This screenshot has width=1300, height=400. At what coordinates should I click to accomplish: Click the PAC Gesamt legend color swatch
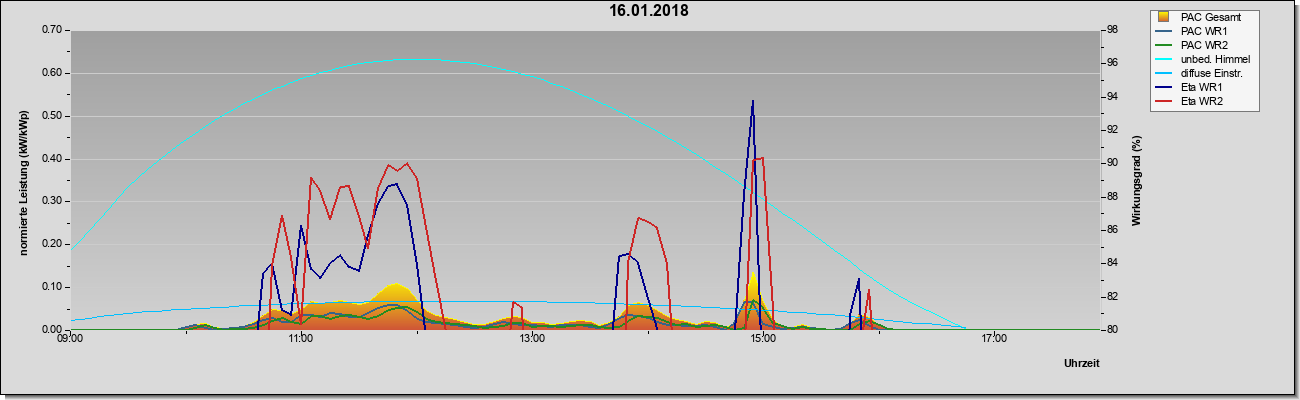(x=1162, y=17)
